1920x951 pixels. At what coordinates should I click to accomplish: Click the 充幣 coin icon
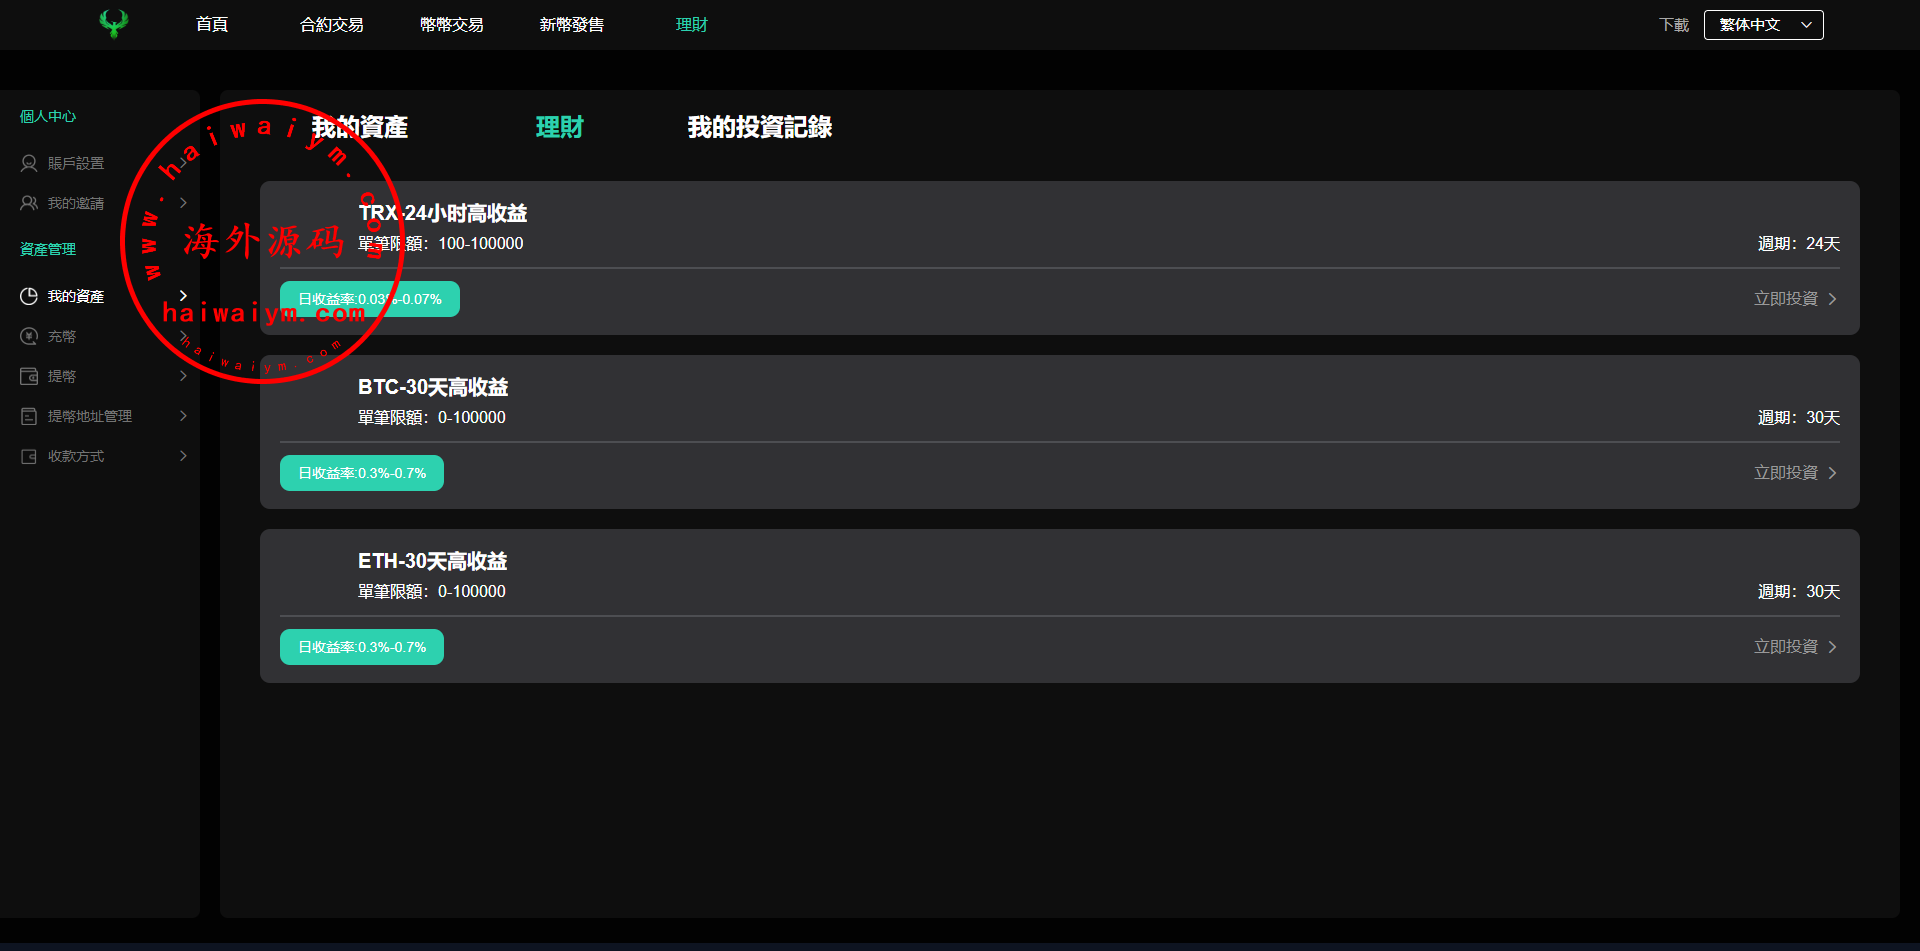tap(29, 336)
